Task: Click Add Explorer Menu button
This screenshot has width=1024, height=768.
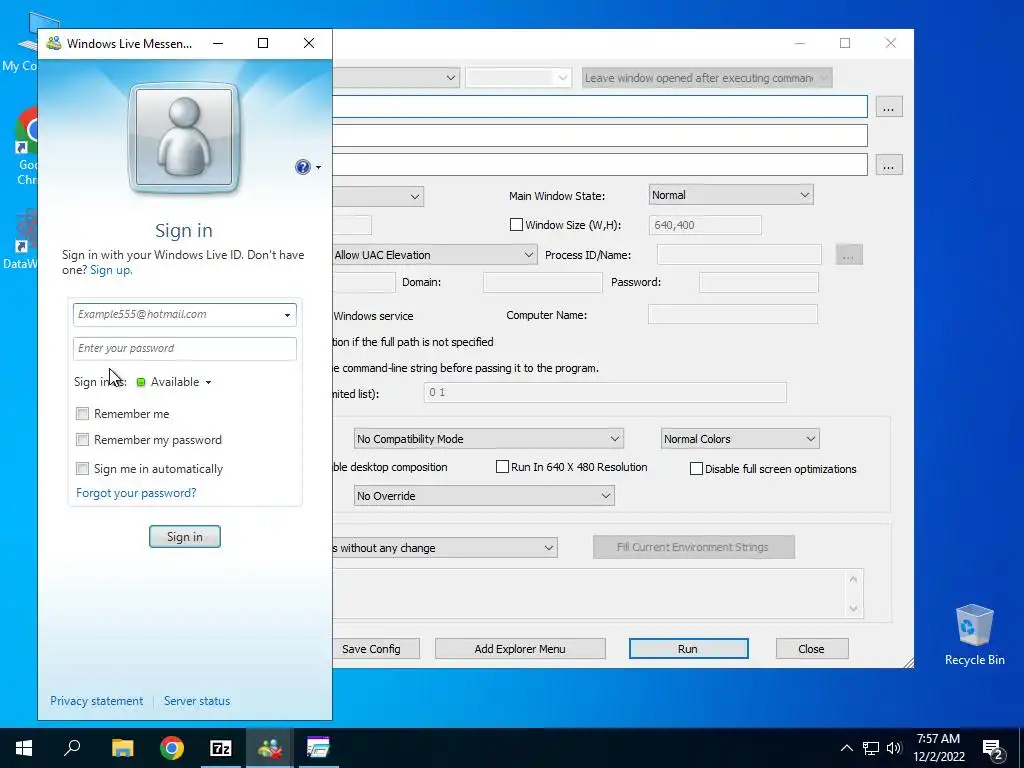Action: tap(520, 648)
